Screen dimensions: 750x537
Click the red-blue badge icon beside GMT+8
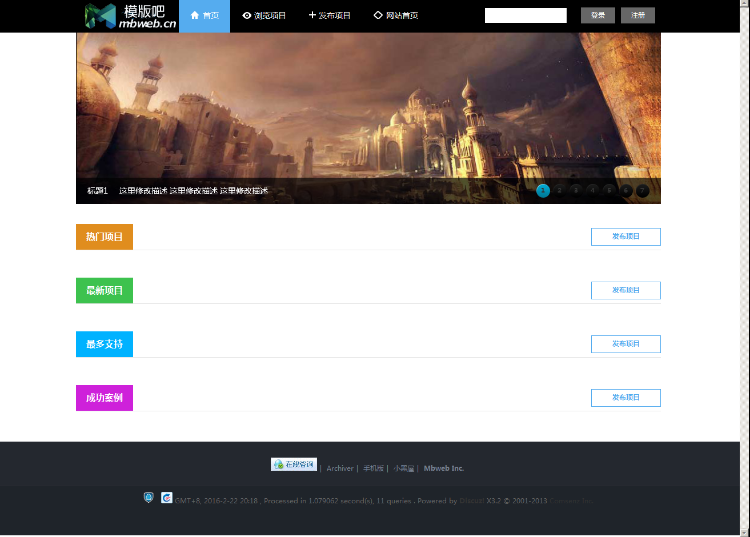point(166,498)
